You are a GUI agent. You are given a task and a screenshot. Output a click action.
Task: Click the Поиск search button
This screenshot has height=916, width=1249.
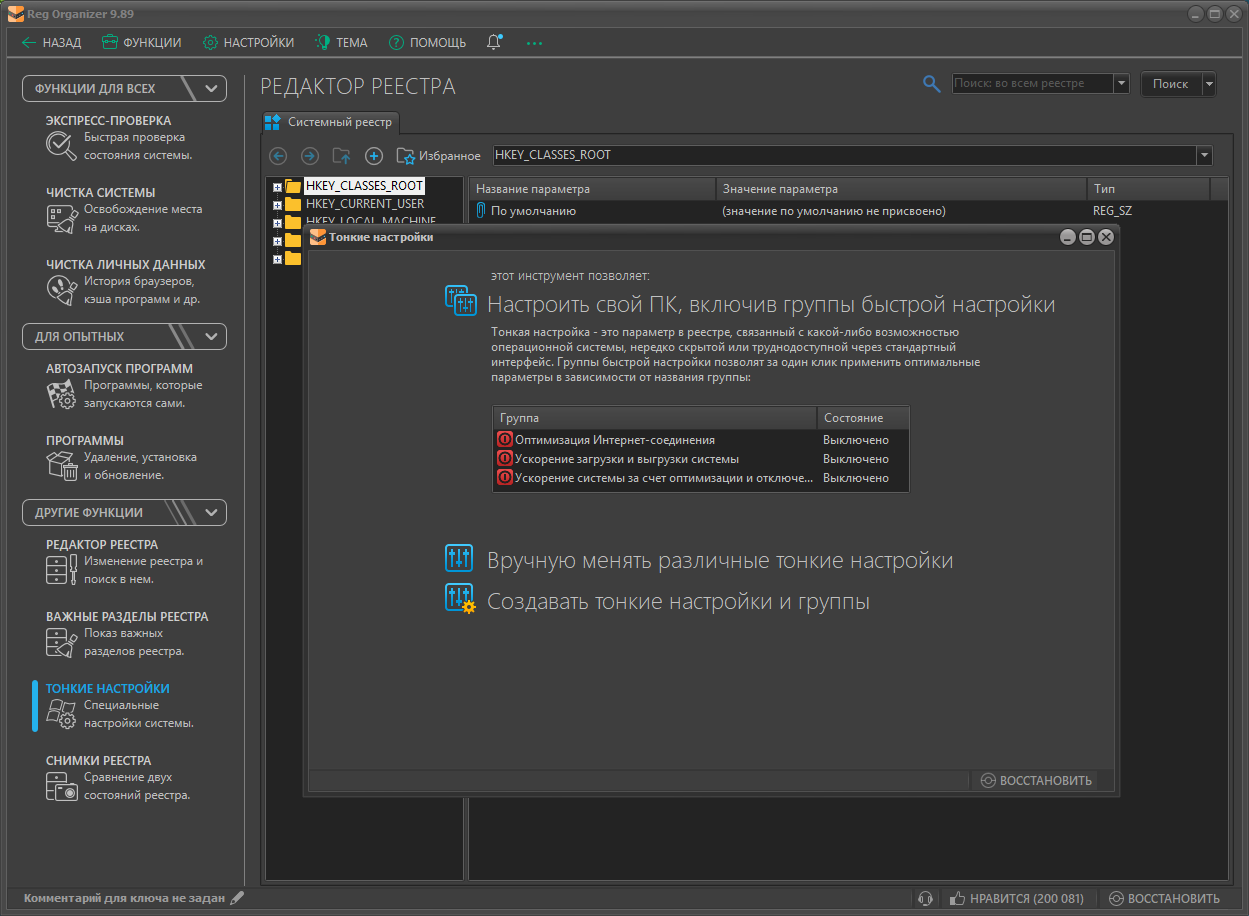click(1170, 84)
